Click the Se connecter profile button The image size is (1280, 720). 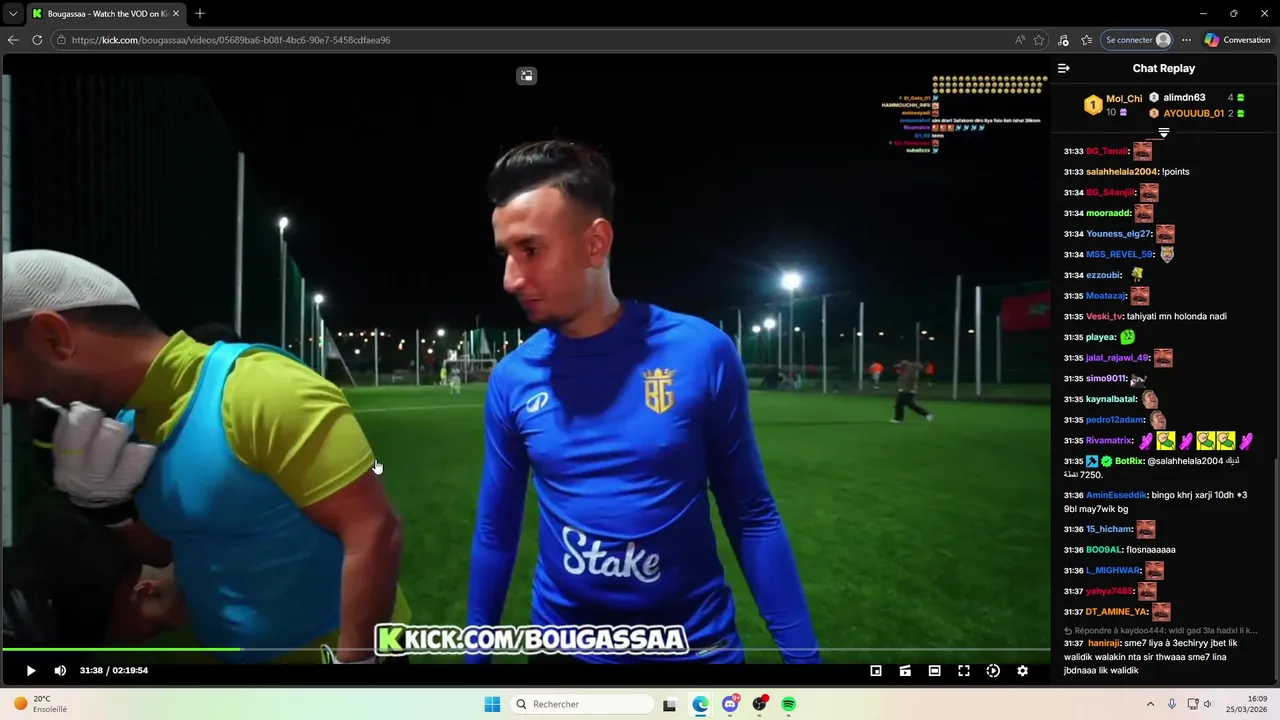point(1138,40)
